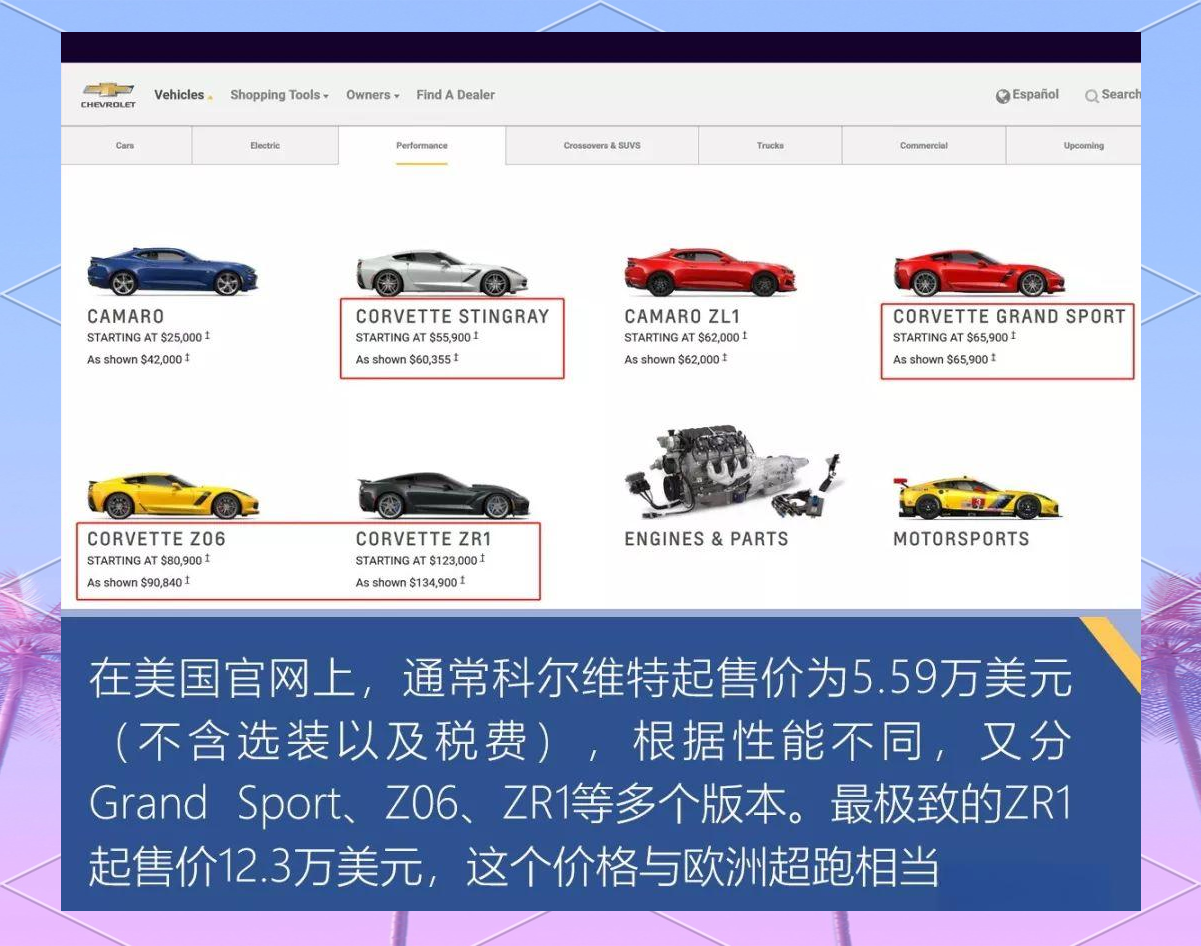The image size is (1201, 946).
Task: Open the CAMARO model link
Action: click(125, 317)
